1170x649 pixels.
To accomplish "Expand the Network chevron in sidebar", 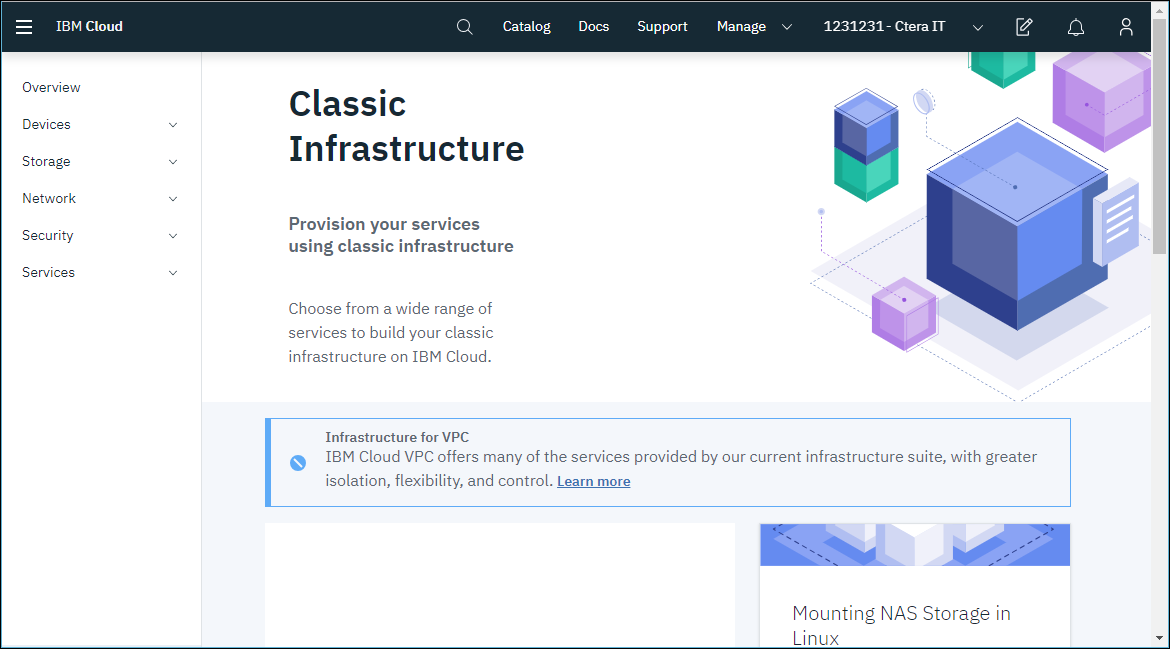I will pos(172,198).
